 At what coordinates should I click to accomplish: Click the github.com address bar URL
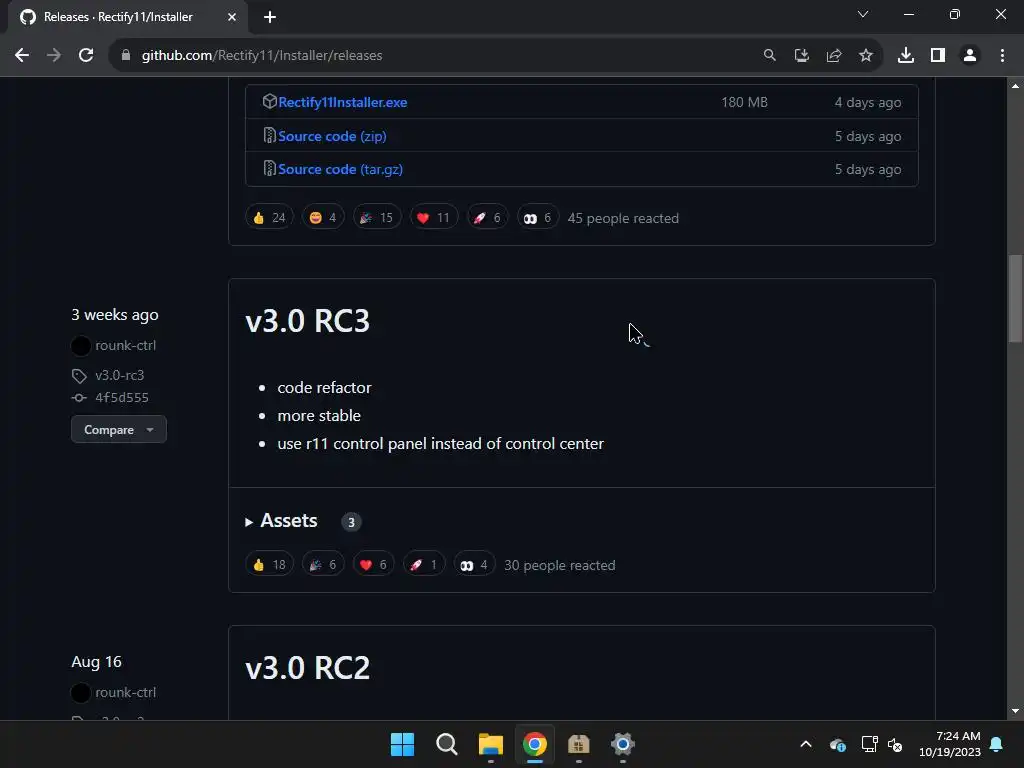[262, 56]
